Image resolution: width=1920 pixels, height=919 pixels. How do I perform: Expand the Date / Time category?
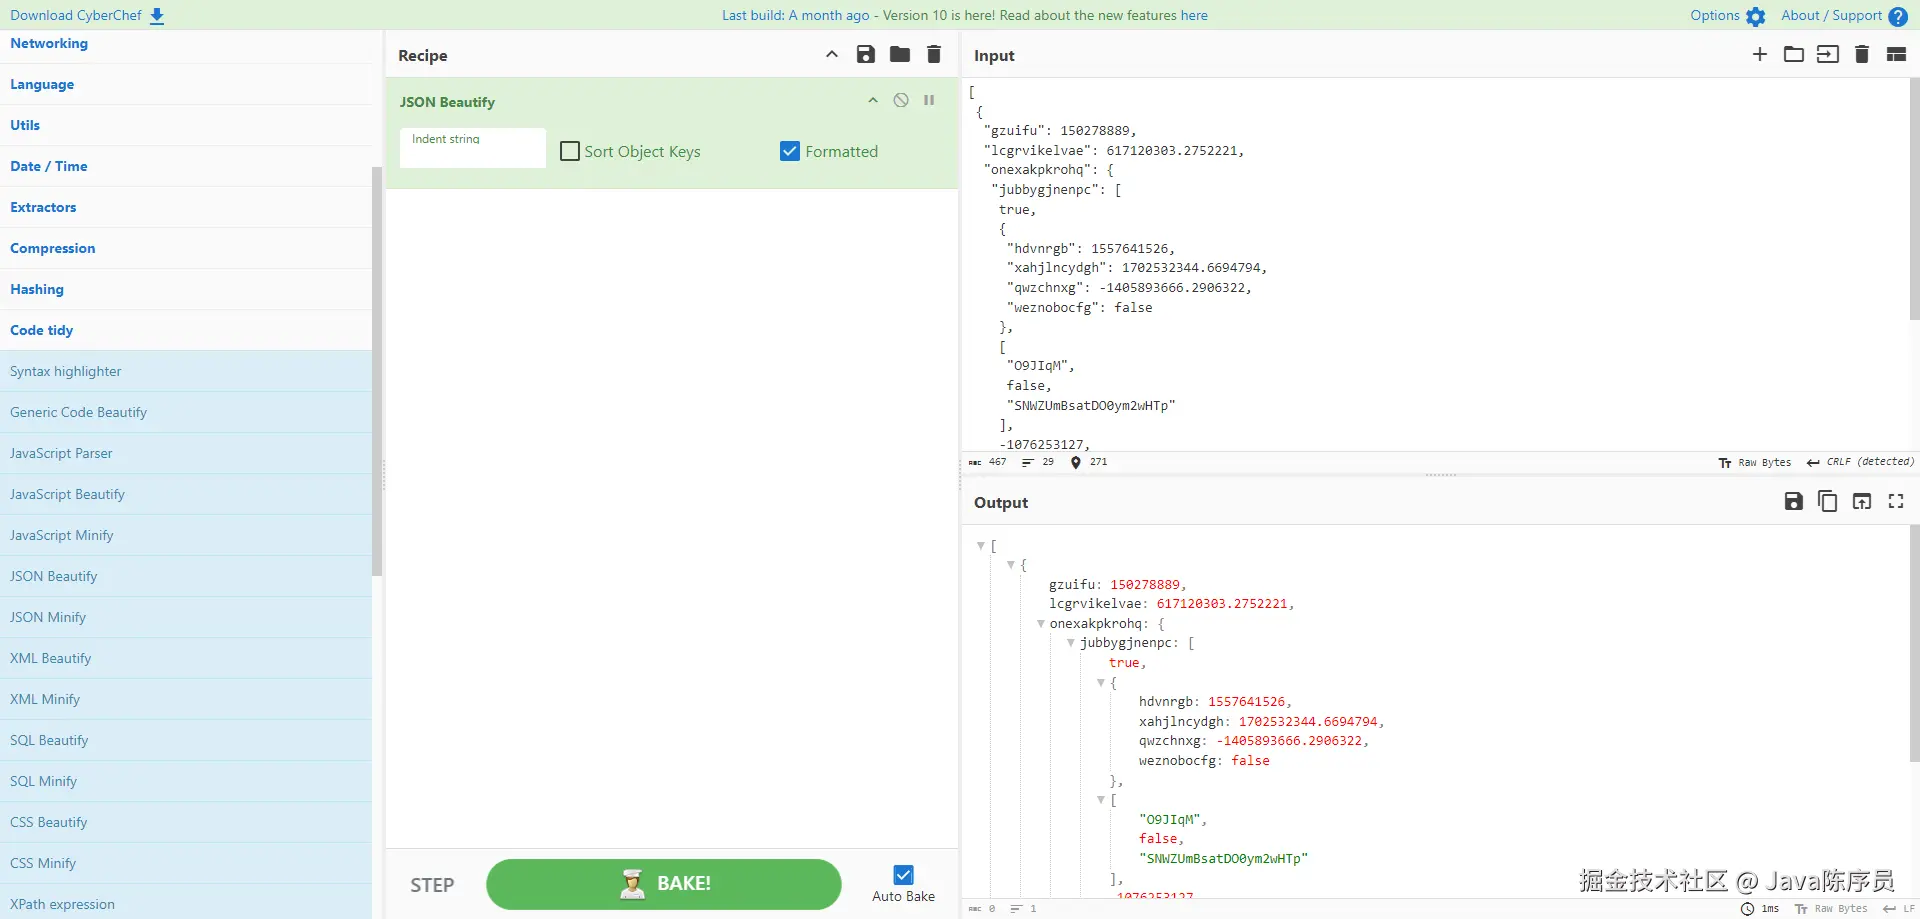point(186,166)
